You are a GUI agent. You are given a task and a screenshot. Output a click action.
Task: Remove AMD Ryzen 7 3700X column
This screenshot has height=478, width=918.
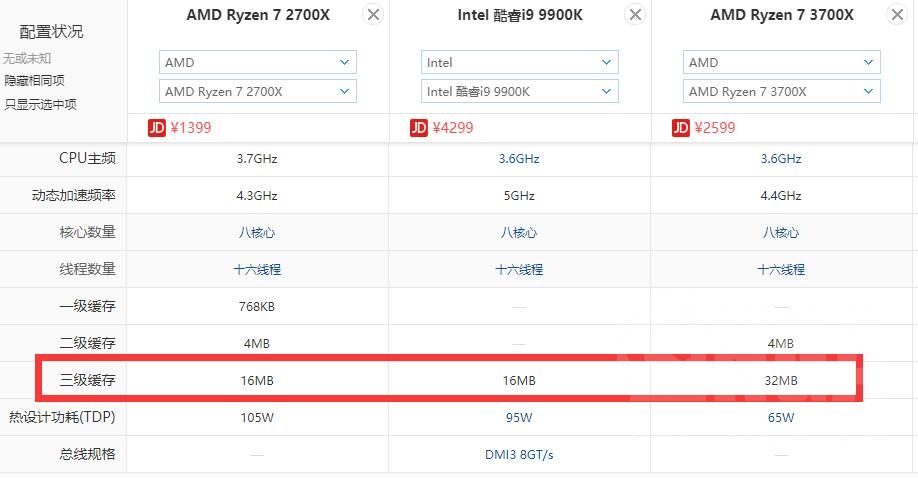point(897,15)
